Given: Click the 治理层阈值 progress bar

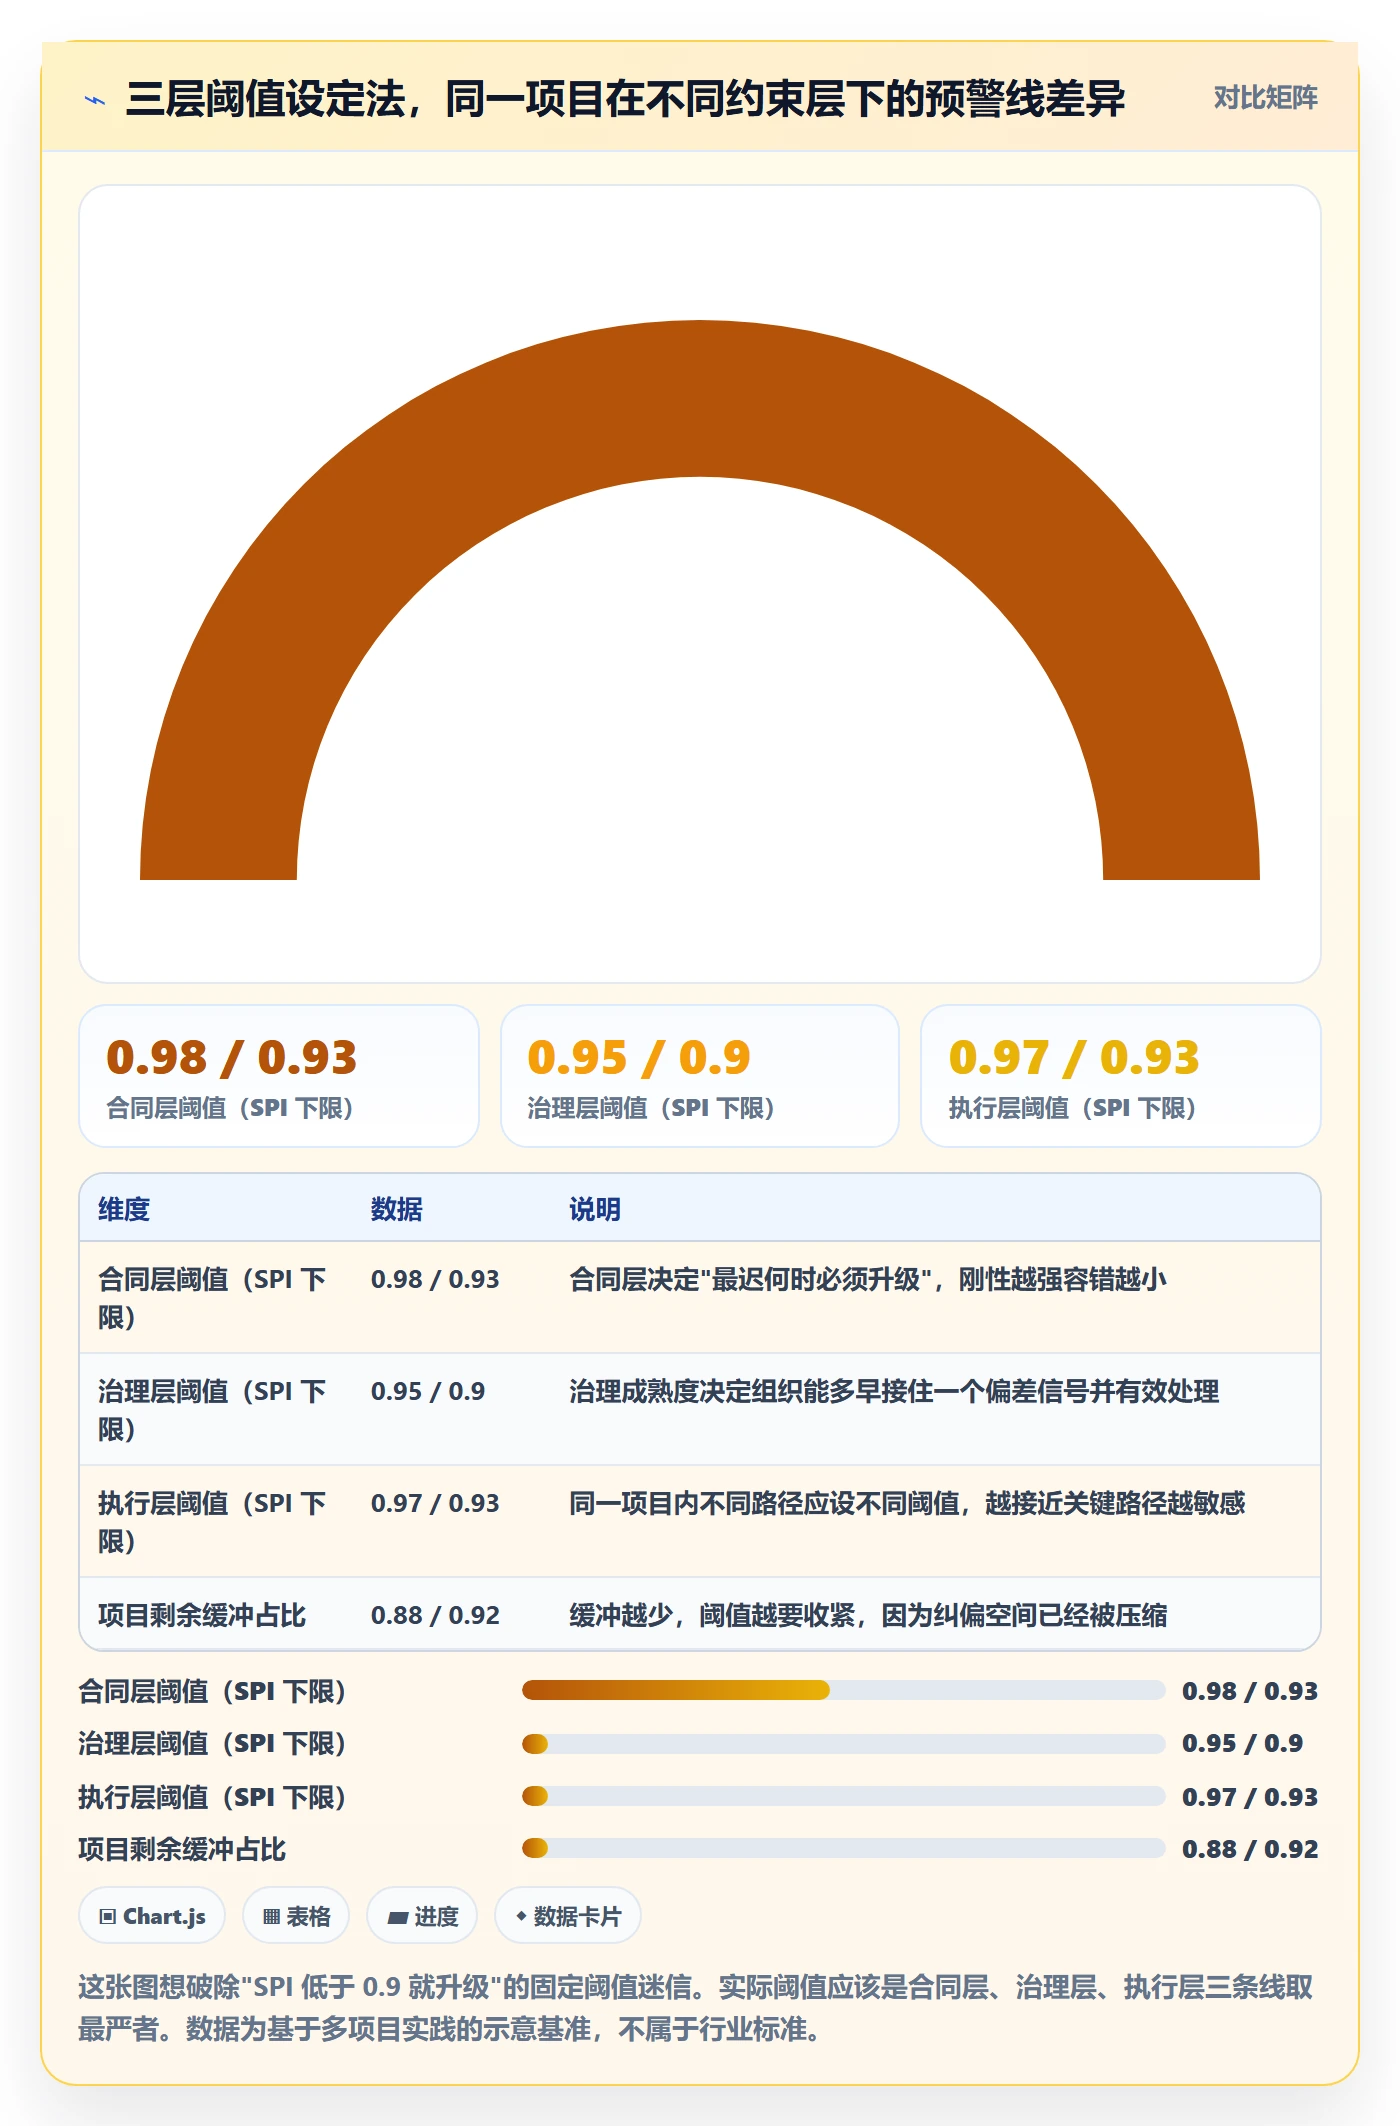Looking at the screenshot, I should (843, 1744).
